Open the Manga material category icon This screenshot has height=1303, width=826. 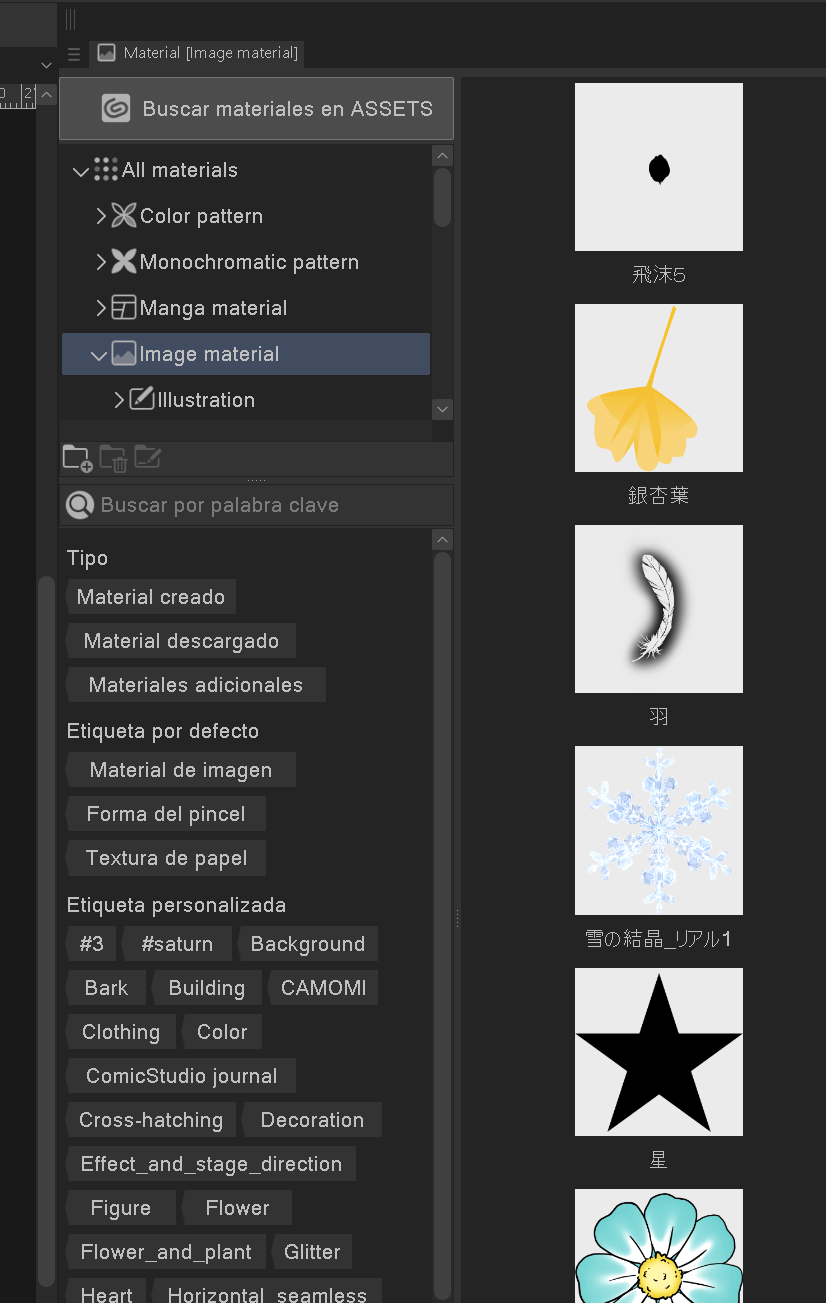click(x=124, y=308)
